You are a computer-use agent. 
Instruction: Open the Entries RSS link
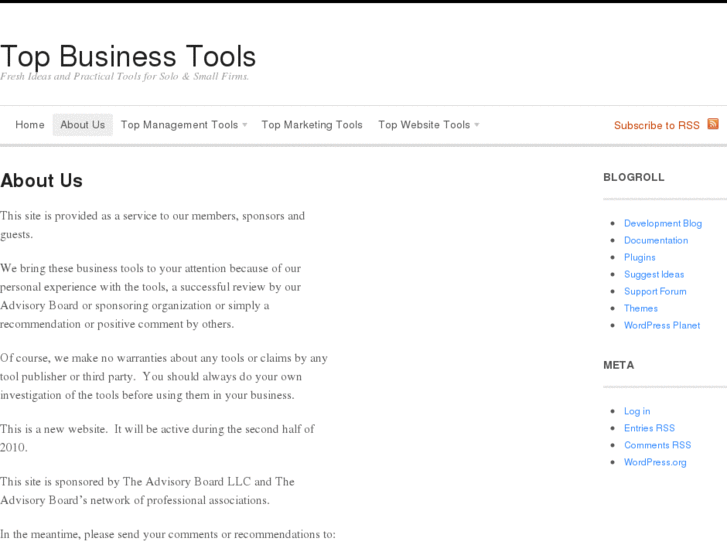click(x=649, y=428)
